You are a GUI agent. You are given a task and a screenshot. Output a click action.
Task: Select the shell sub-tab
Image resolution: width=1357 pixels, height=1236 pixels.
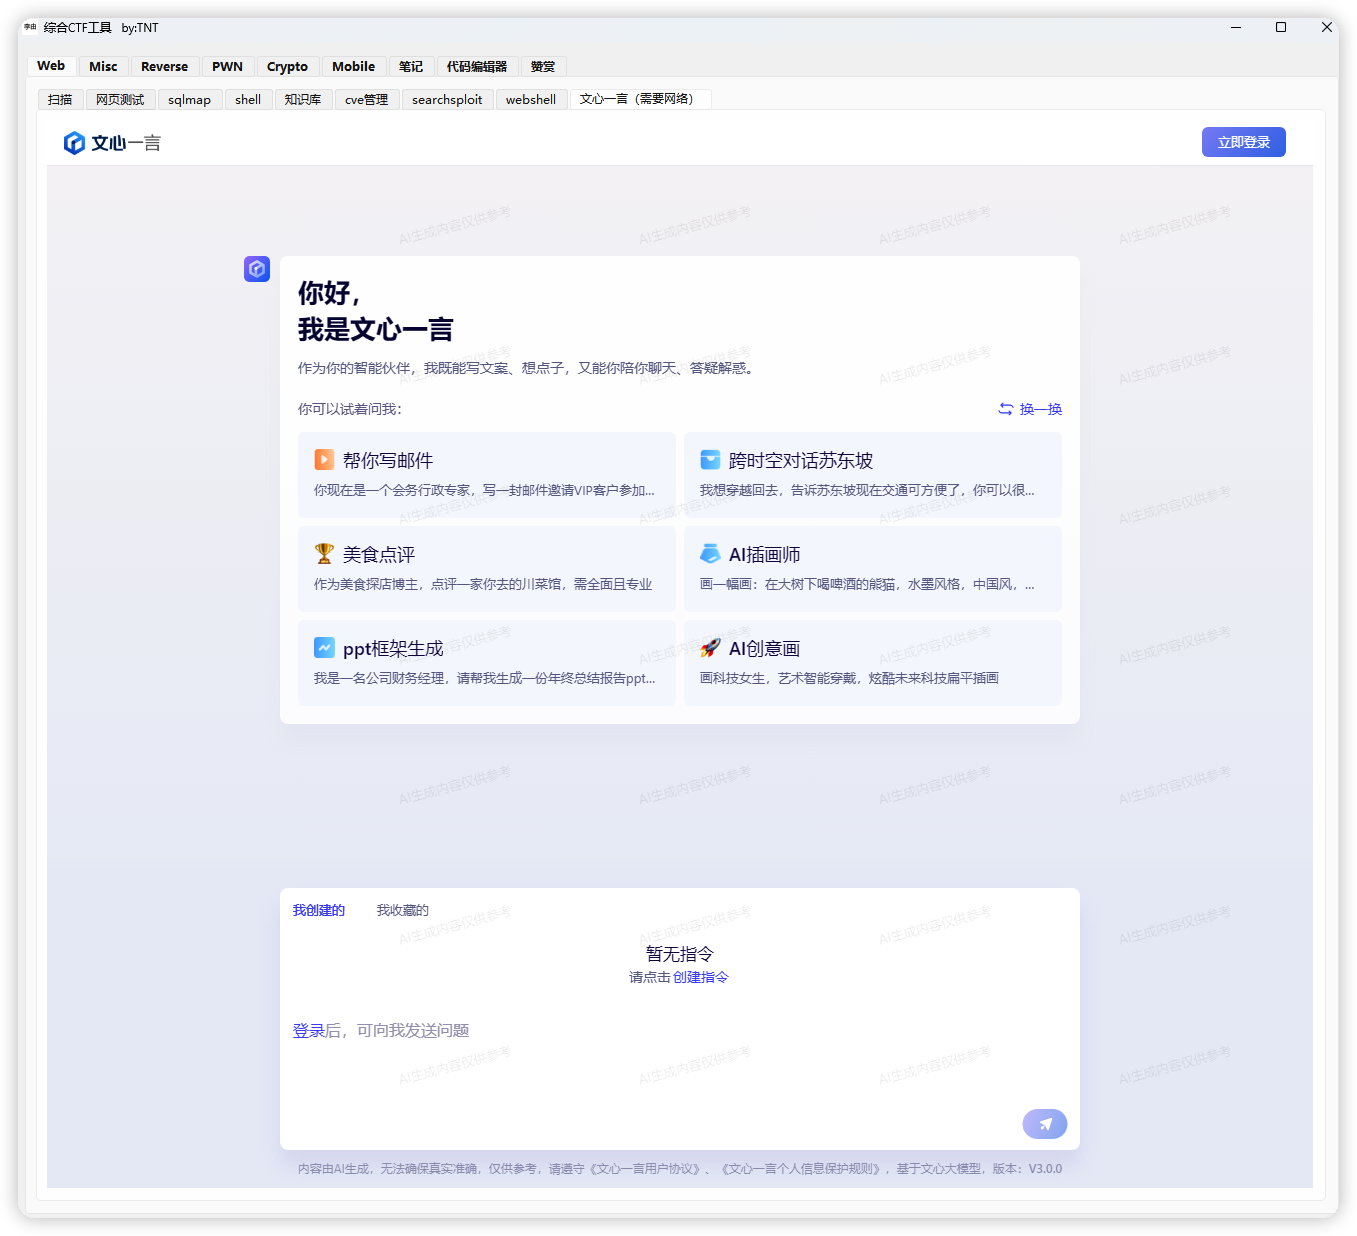pyautogui.click(x=248, y=99)
